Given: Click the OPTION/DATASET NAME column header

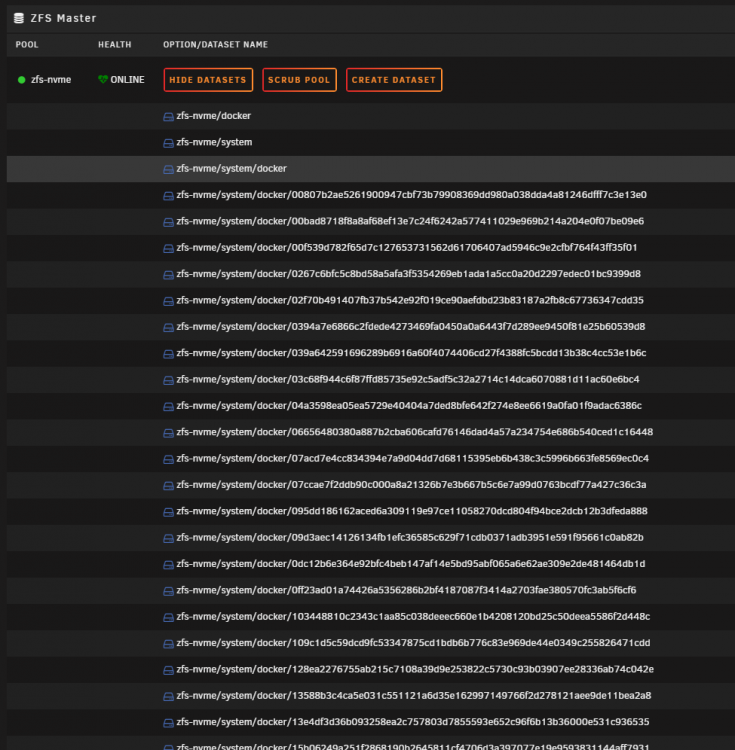Looking at the screenshot, I should click(215, 44).
